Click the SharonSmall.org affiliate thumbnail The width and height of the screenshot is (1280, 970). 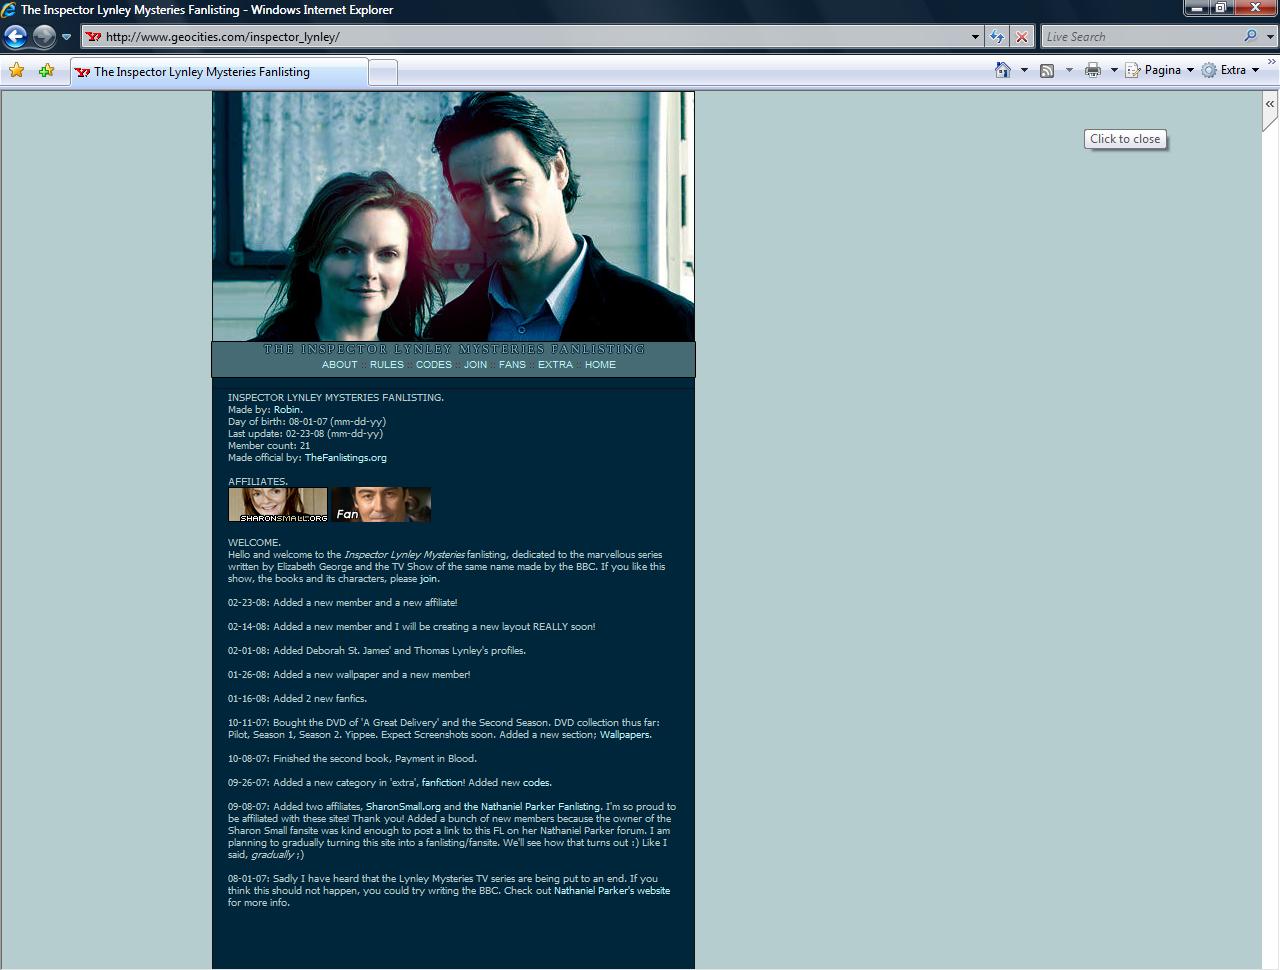point(278,505)
